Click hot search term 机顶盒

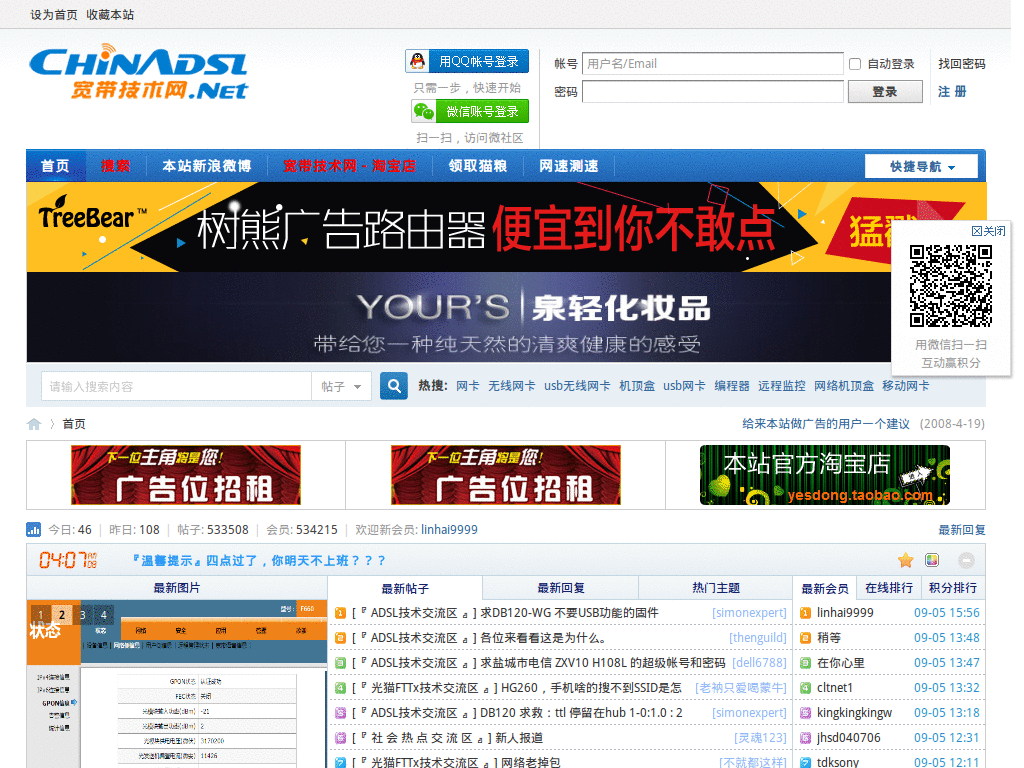point(637,386)
